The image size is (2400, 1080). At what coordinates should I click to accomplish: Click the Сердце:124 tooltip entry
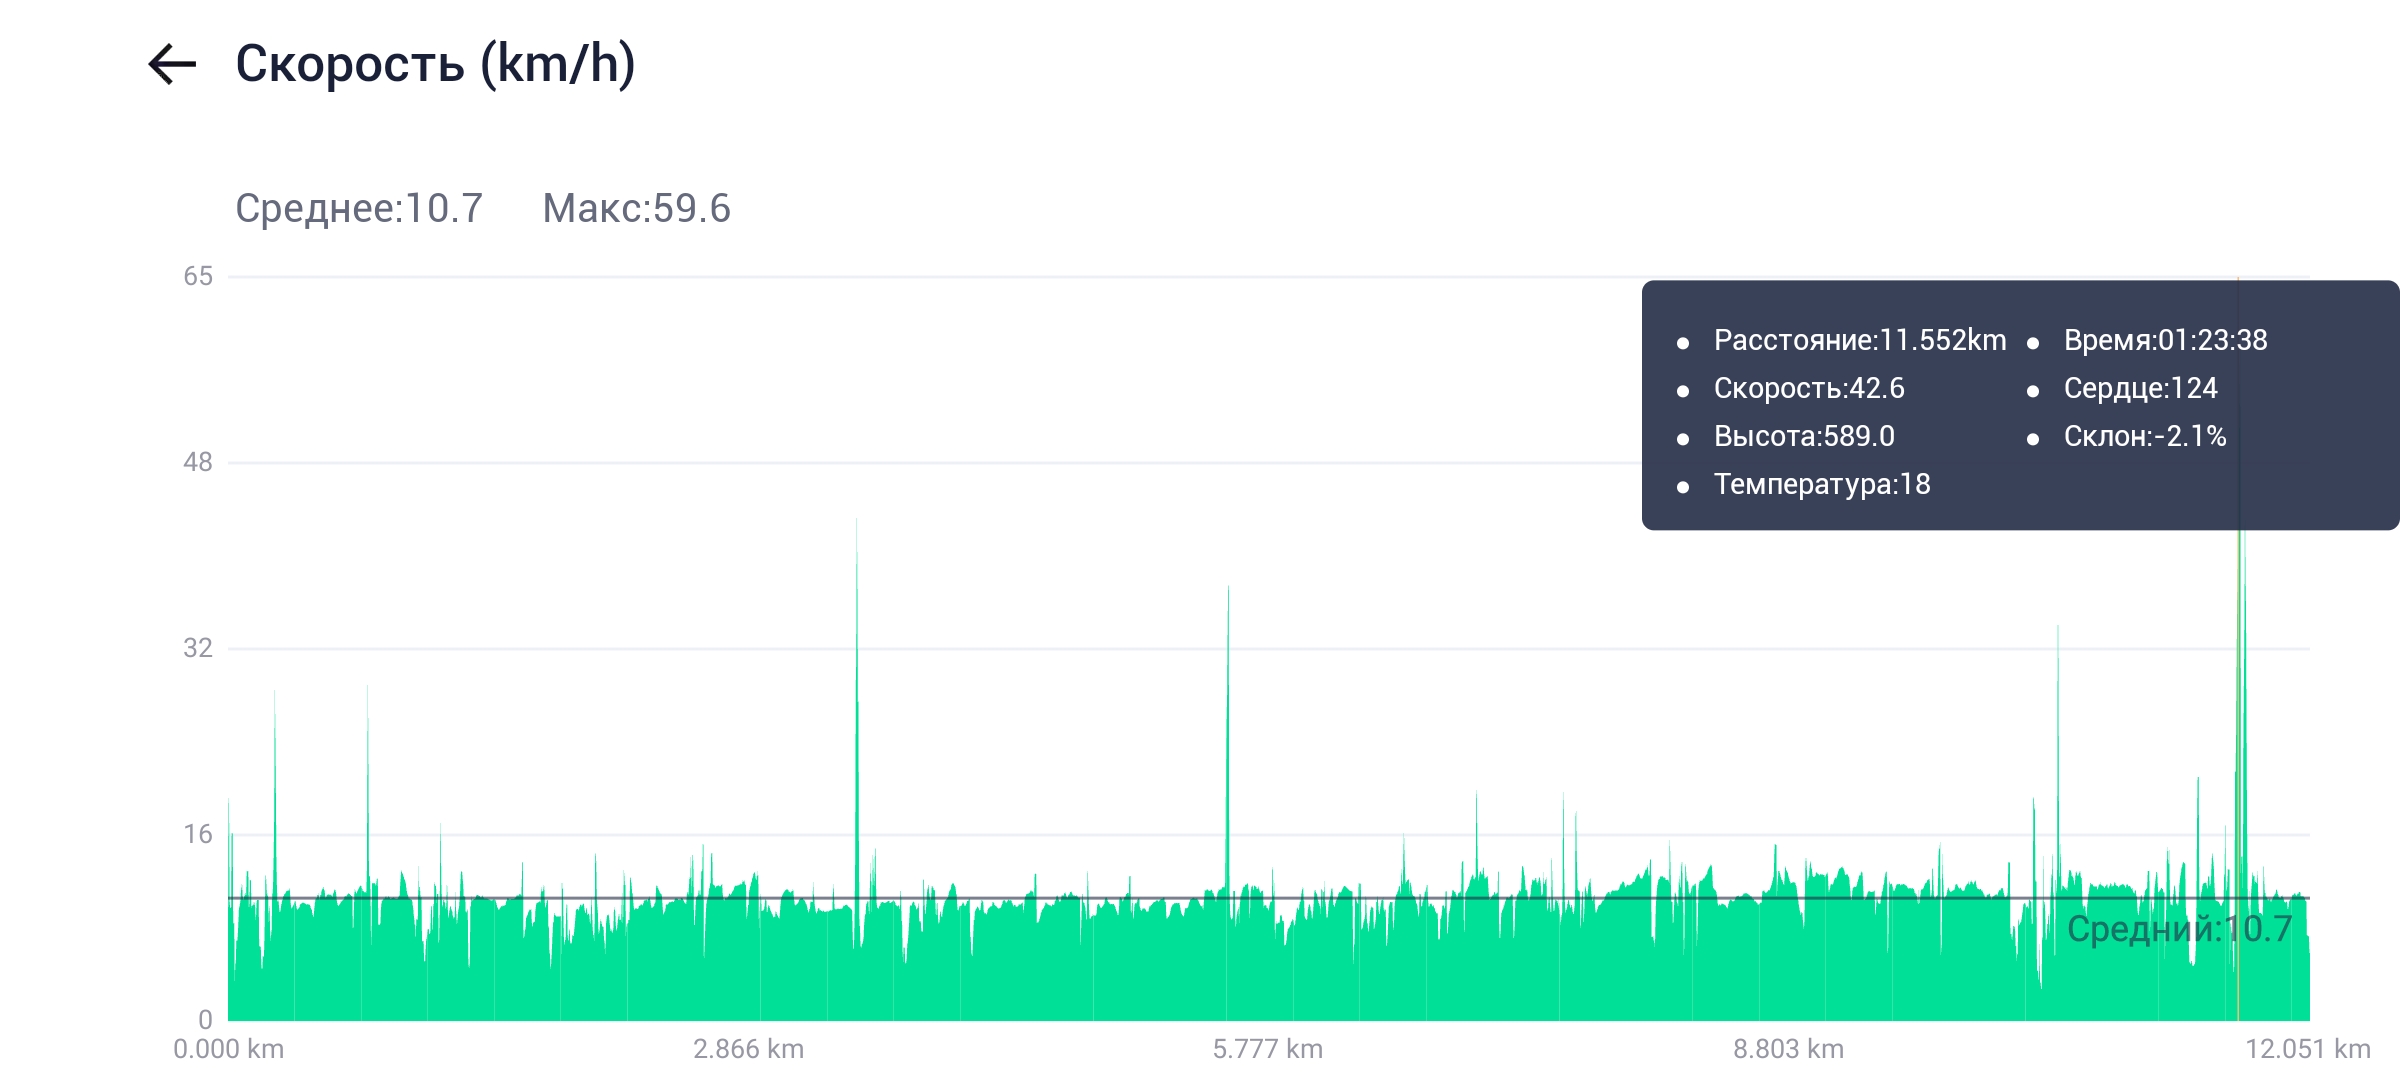[x=2140, y=389]
